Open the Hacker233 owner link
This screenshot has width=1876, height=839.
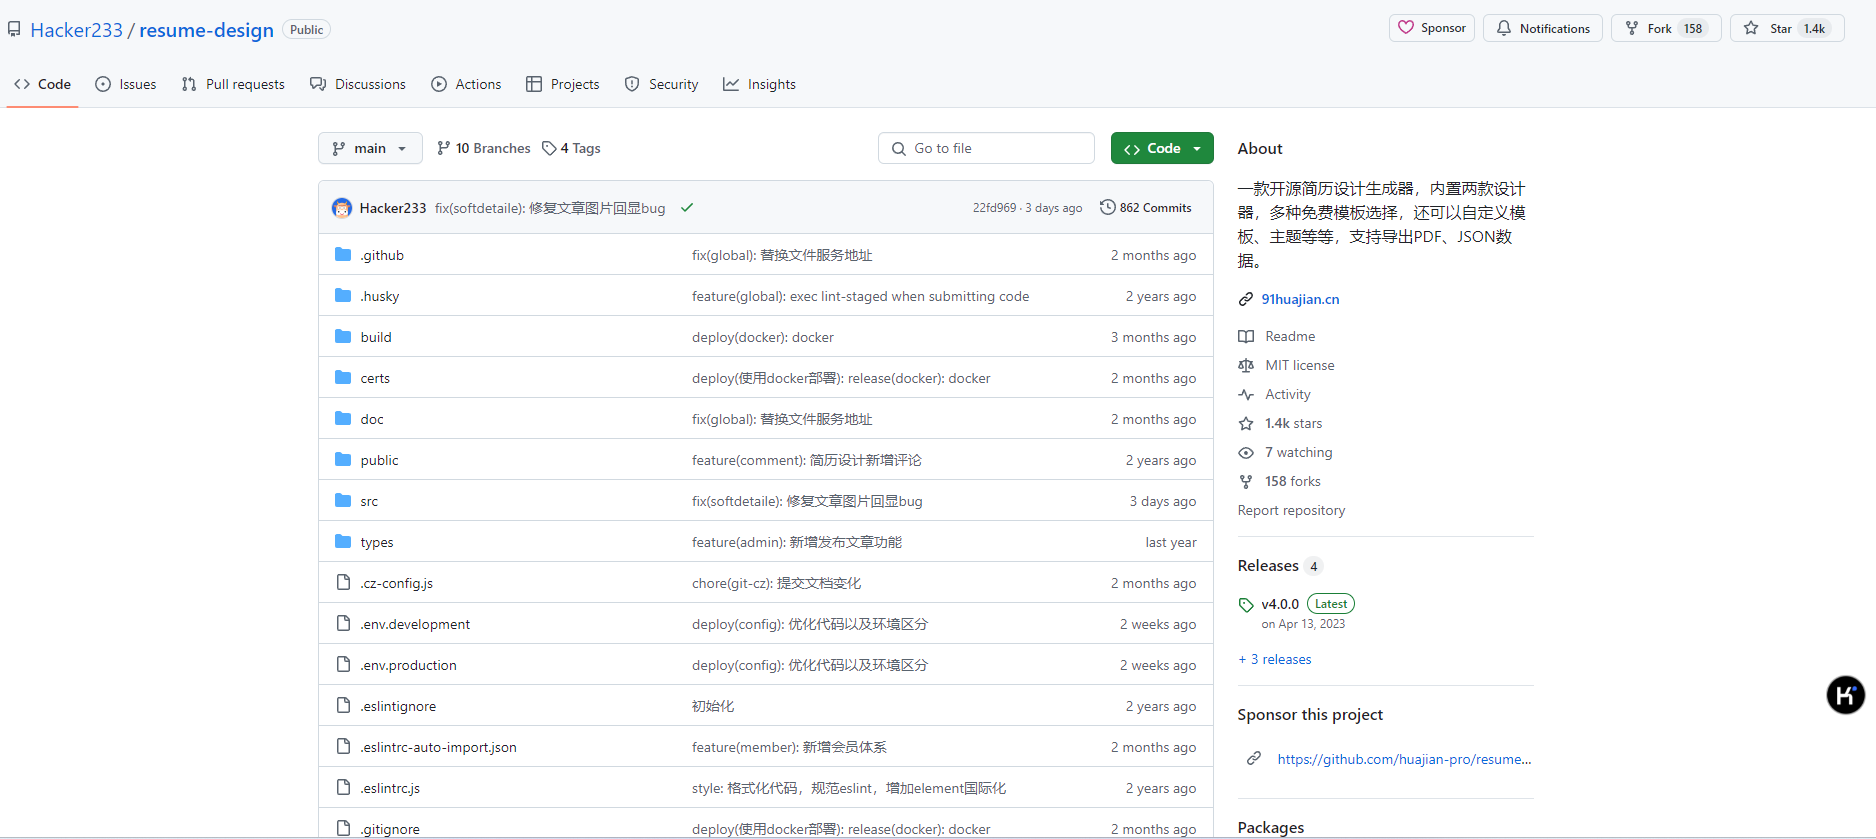76,30
